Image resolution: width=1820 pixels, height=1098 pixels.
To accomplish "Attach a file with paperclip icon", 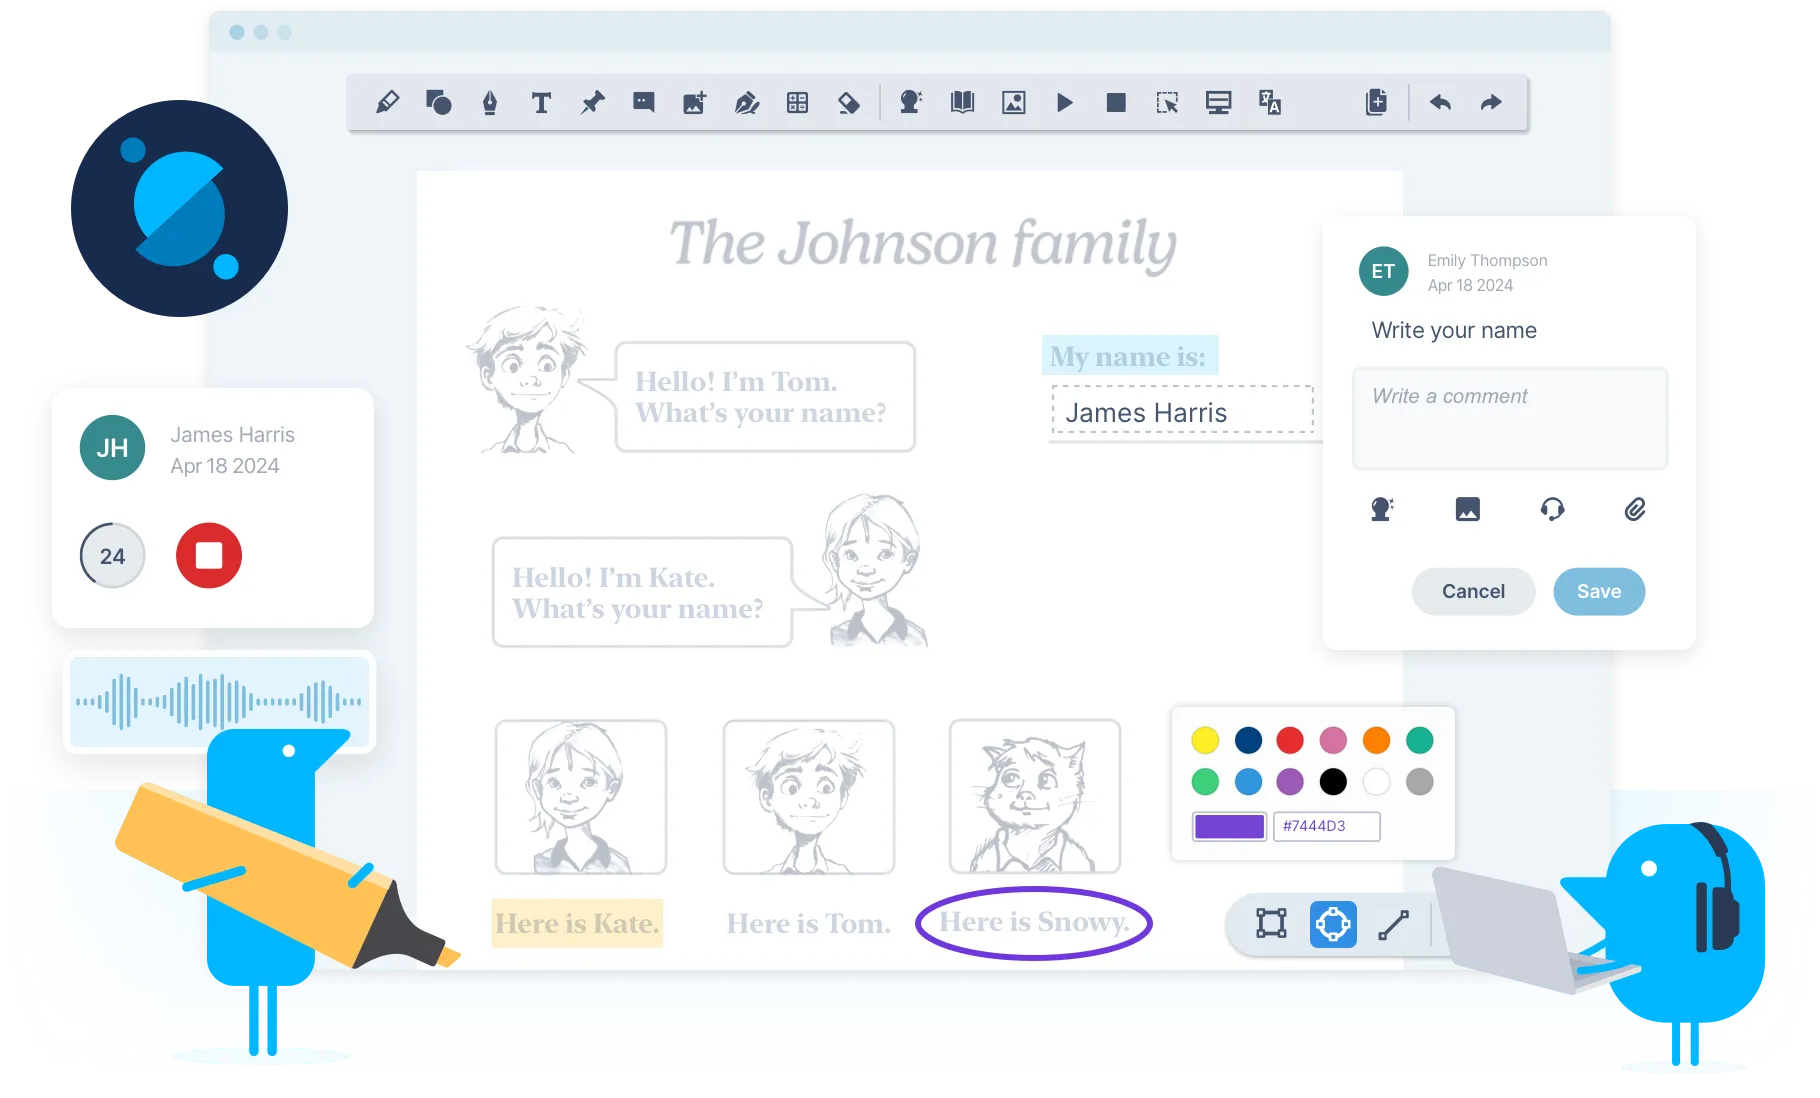I will point(1635,509).
